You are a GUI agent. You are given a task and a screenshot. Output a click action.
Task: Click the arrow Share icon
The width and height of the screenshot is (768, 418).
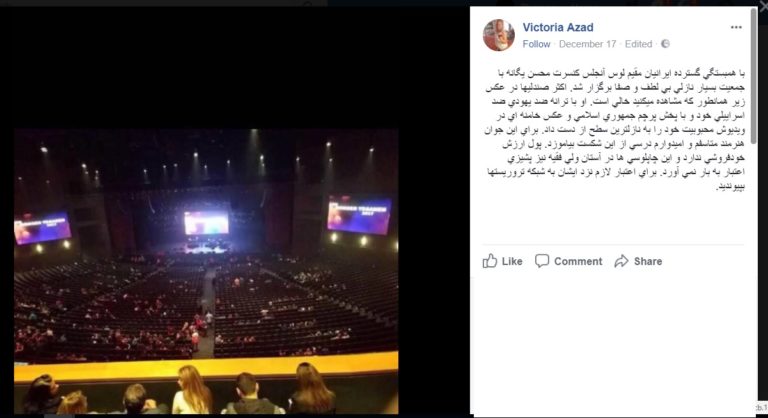pos(621,261)
